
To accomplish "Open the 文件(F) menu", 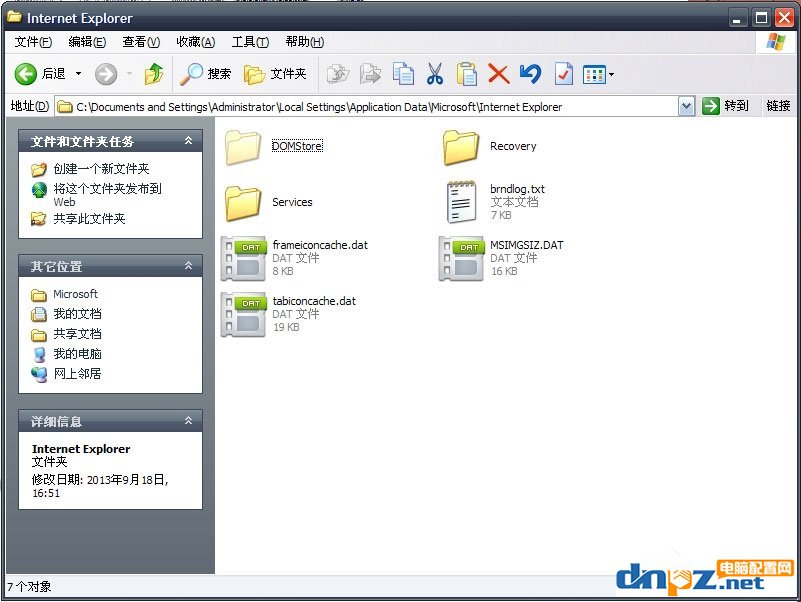I will [x=33, y=42].
